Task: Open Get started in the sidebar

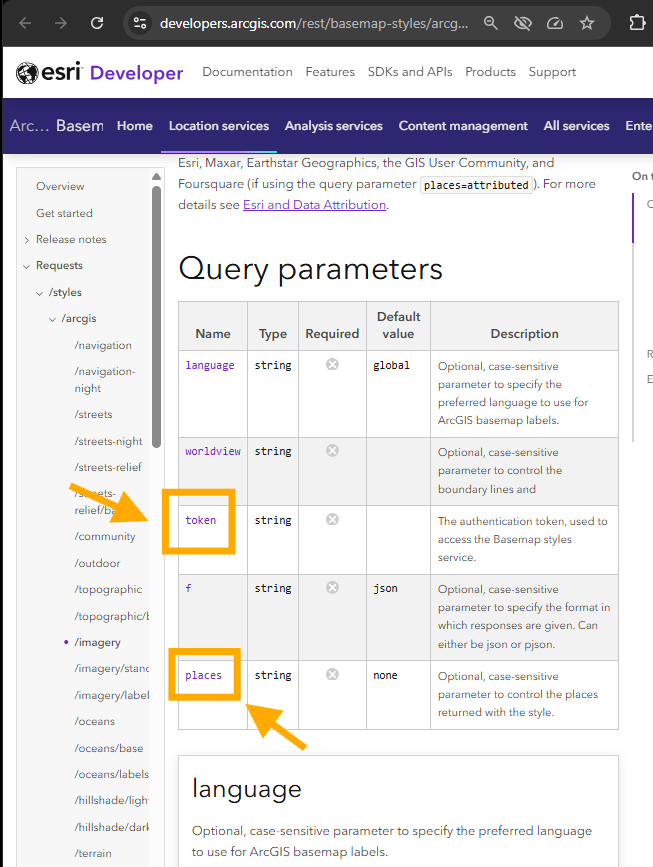Action: (64, 213)
